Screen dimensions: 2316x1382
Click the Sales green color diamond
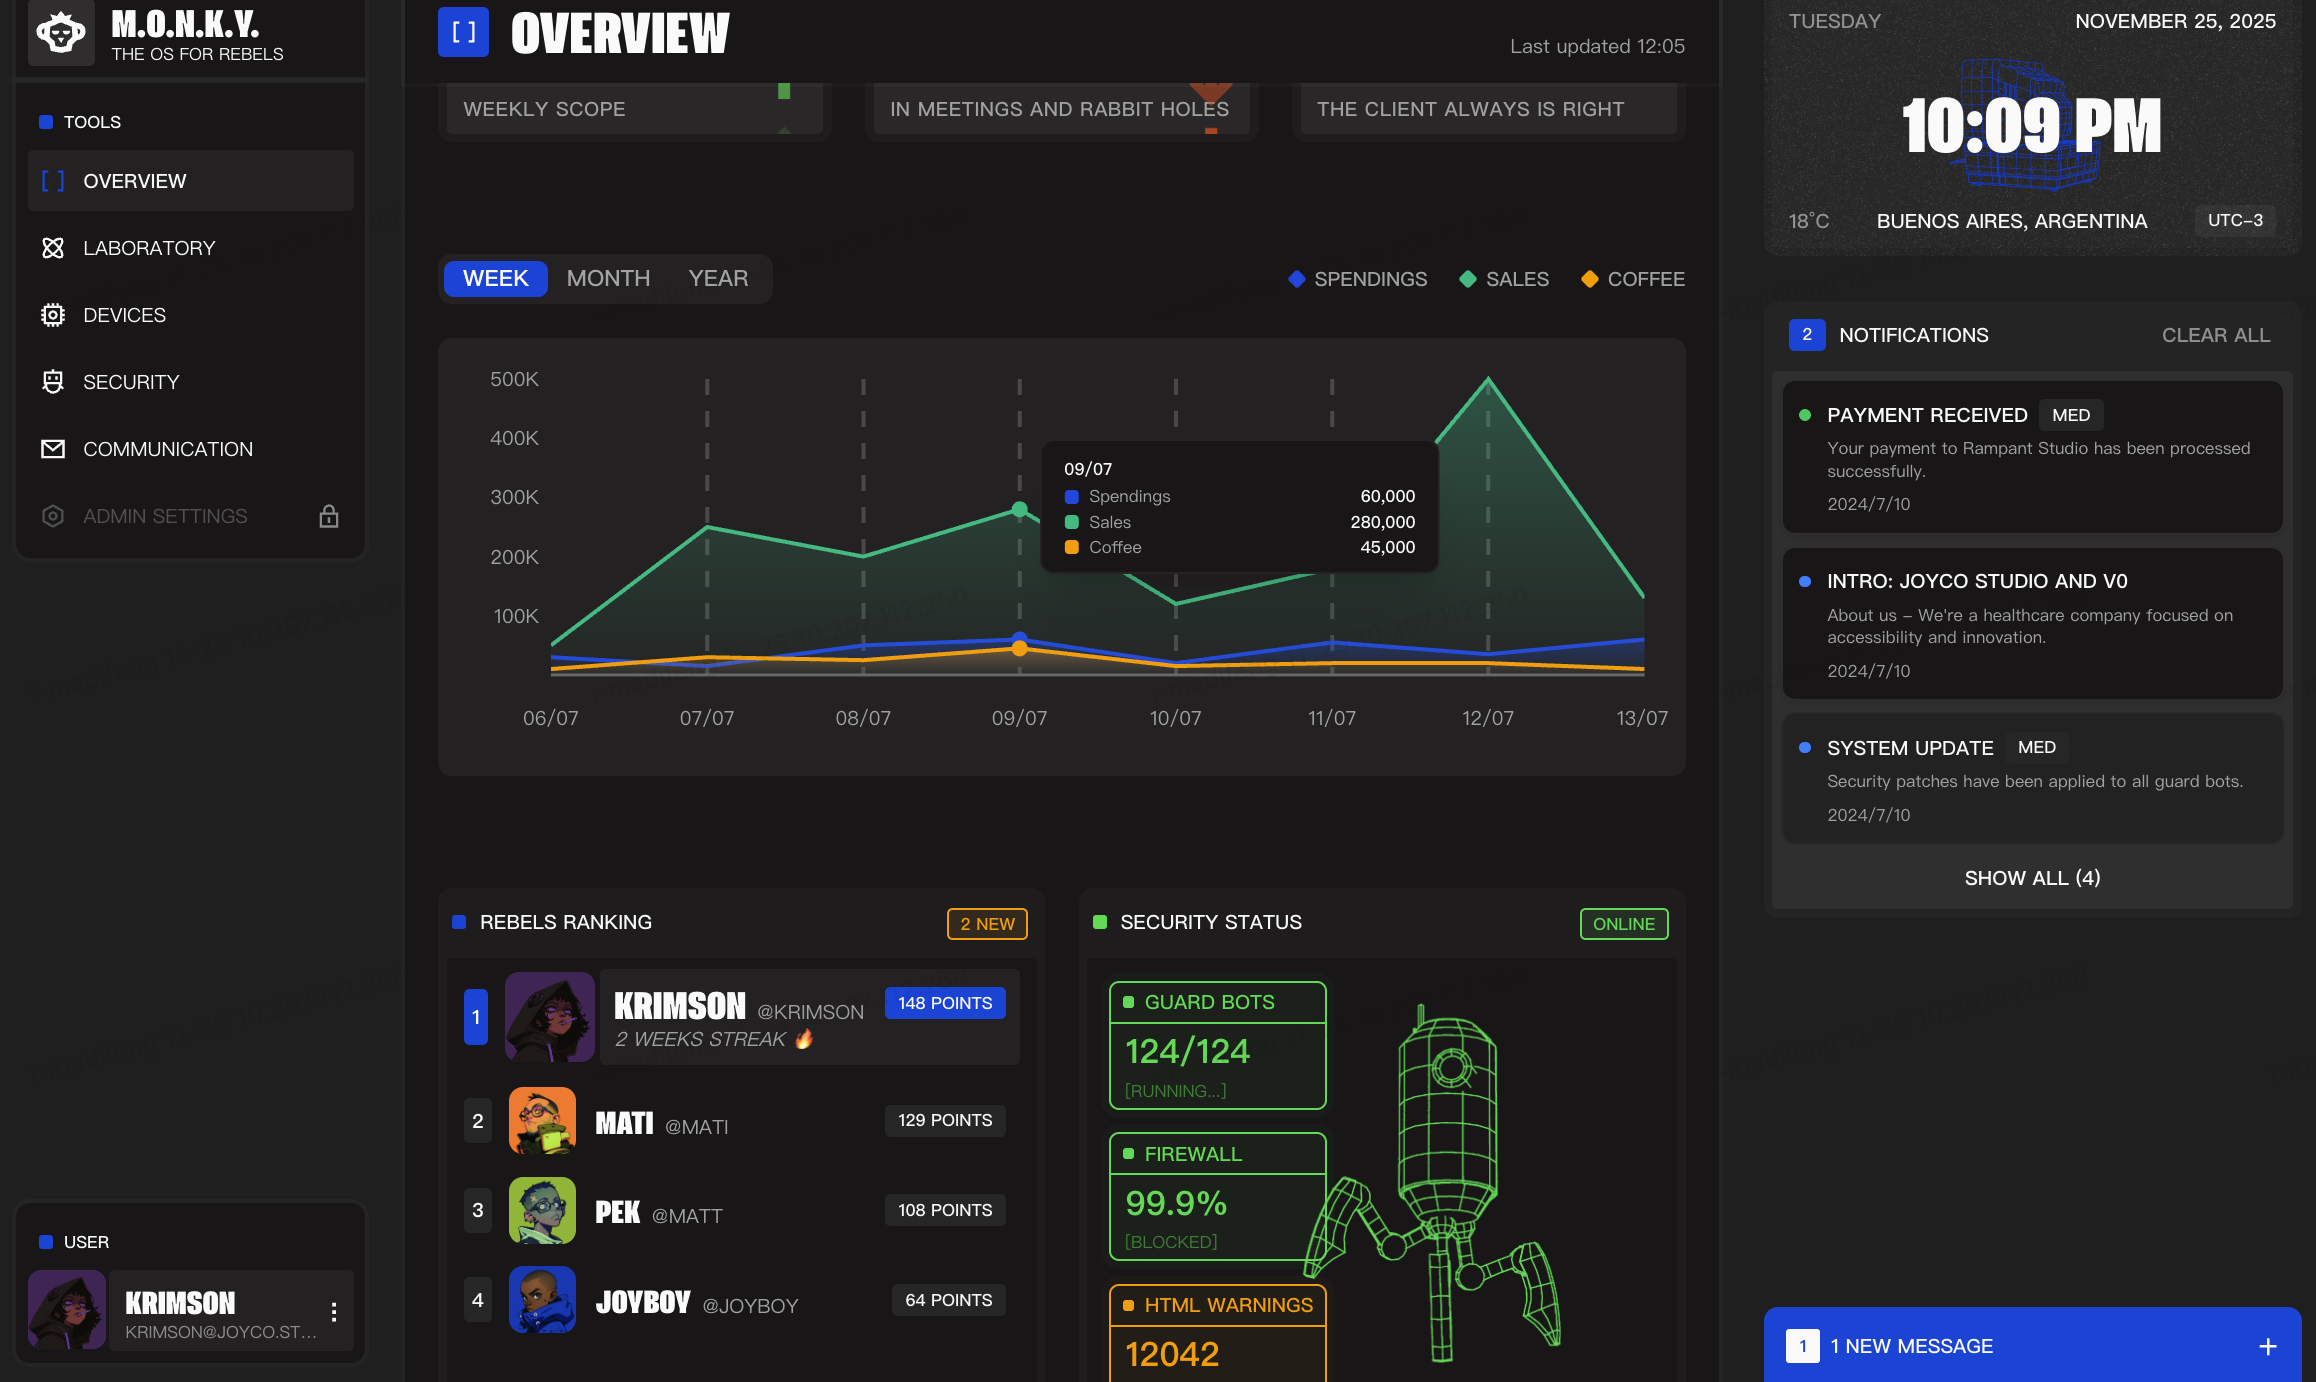coord(1466,279)
